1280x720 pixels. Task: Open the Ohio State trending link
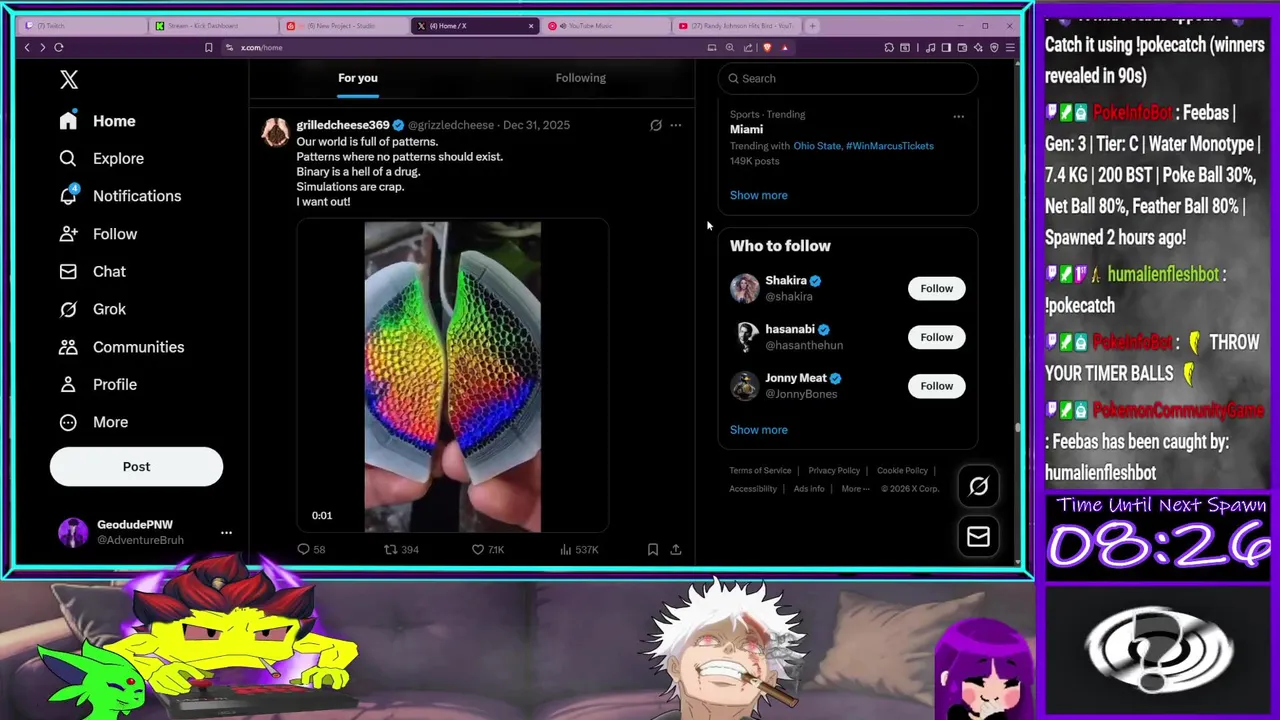click(817, 146)
